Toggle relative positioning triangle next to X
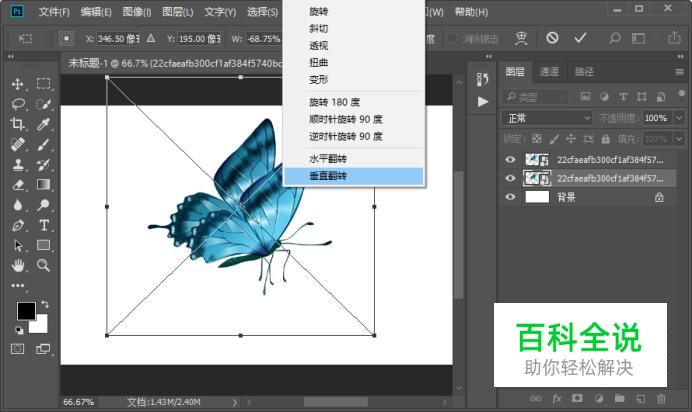692x412 pixels. pos(151,38)
